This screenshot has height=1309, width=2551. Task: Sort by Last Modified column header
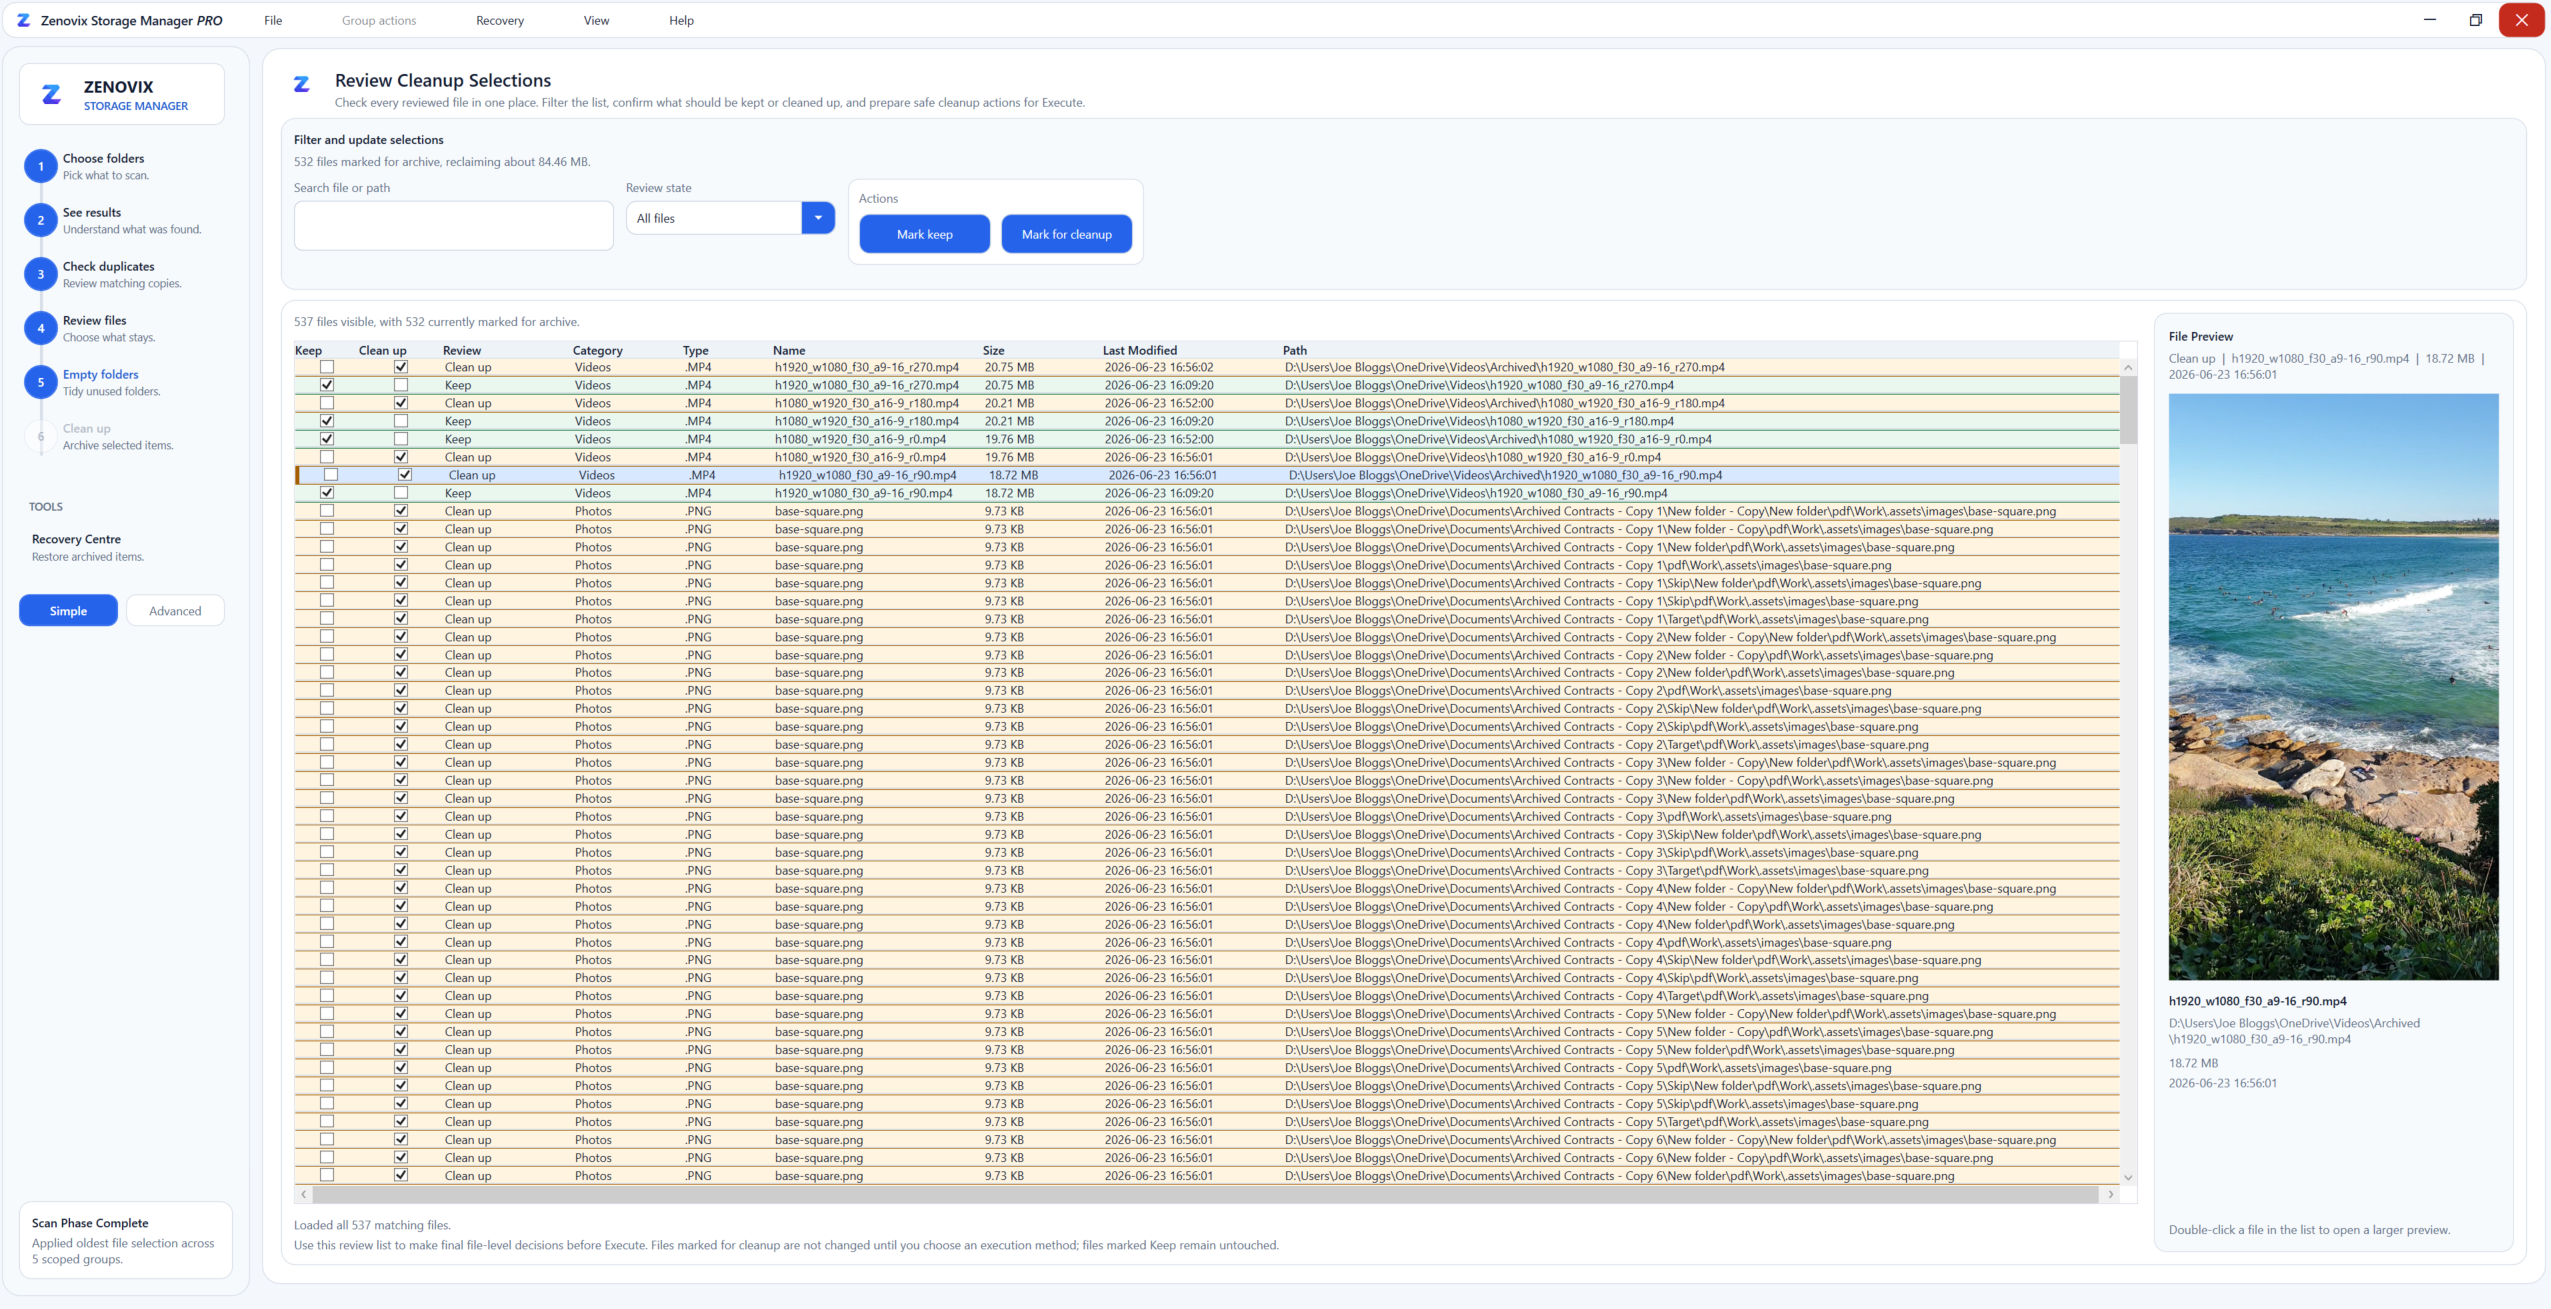coord(1140,351)
